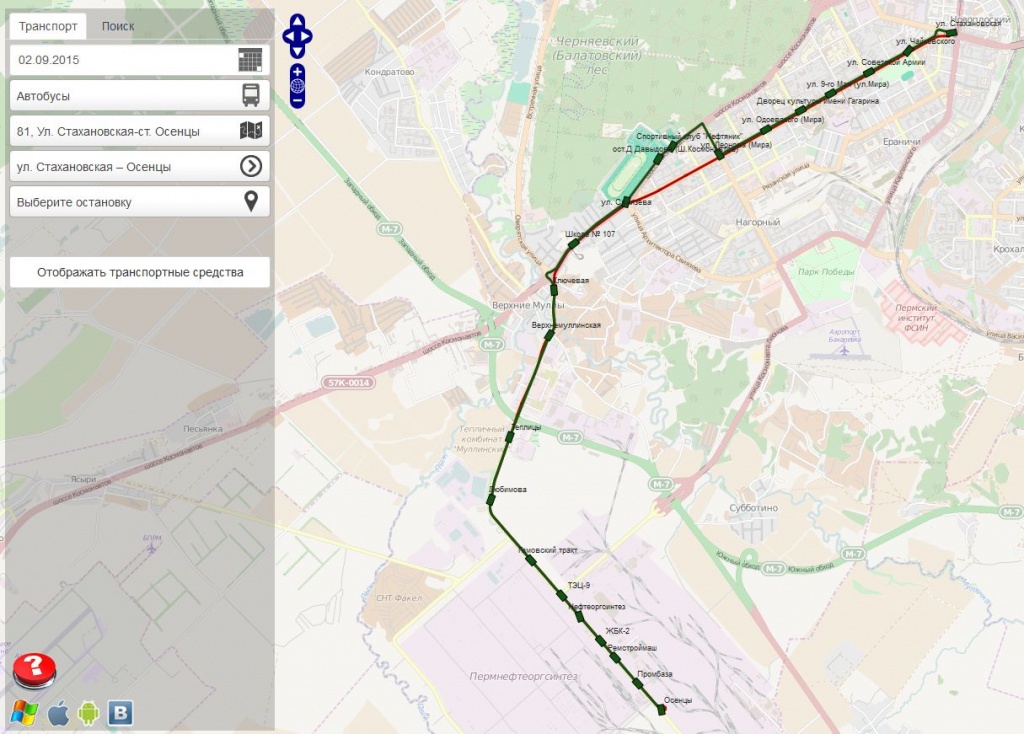Open the VK social link icon
Image resolution: width=1024 pixels, height=734 pixels.
tap(120, 713)
